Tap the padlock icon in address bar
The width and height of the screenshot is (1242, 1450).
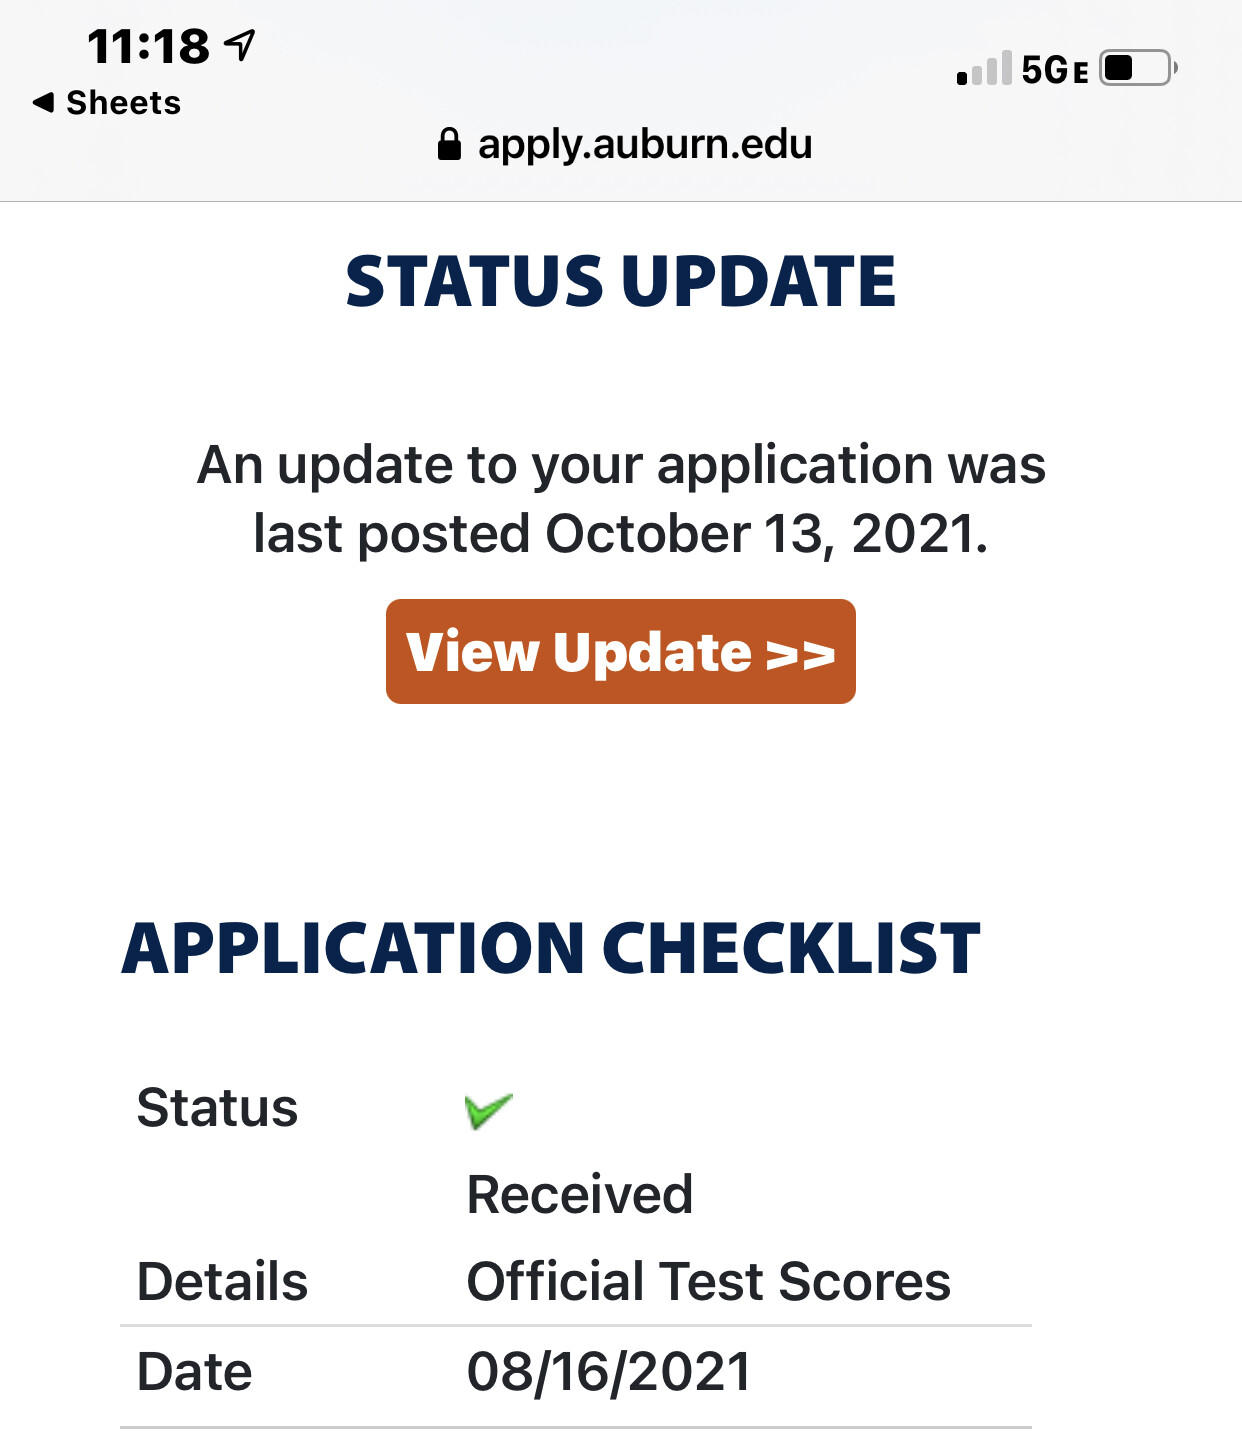click(449, 144)
